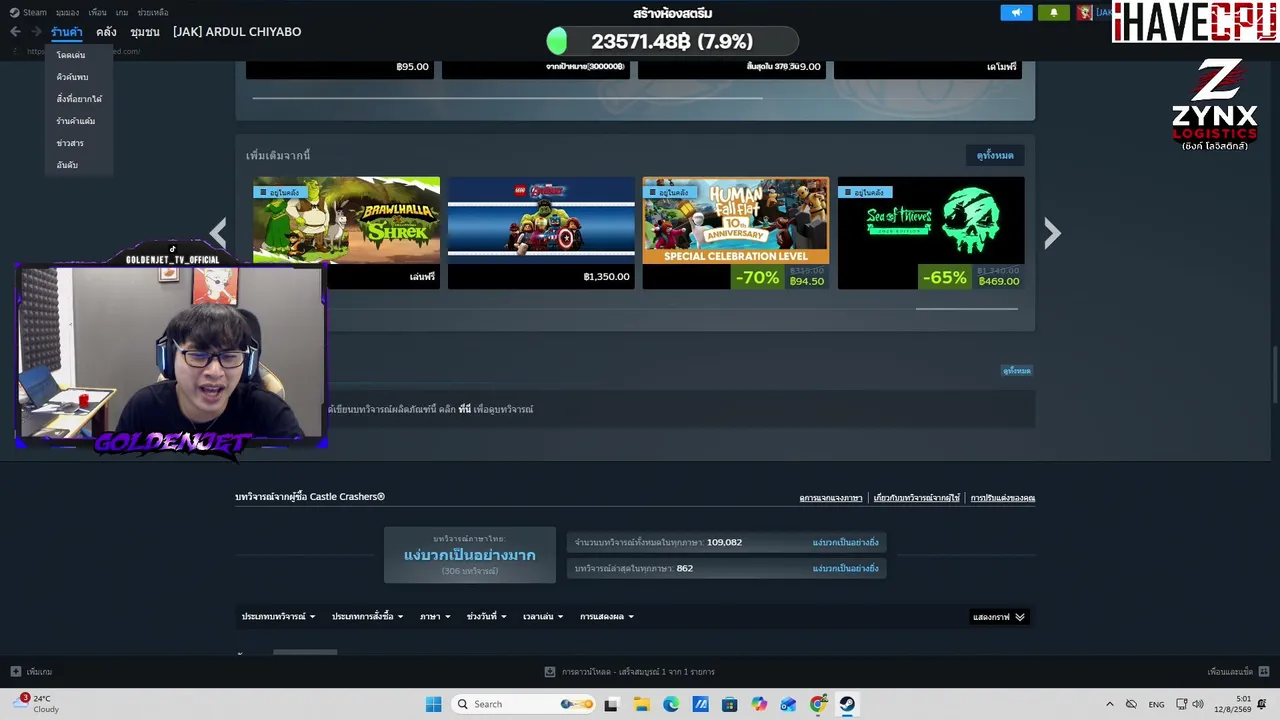Image resolution: width=1280 pixels, height=720 pixels.
Task: Open File Explorer from the taskbar
Action: [x=641, y=704]
